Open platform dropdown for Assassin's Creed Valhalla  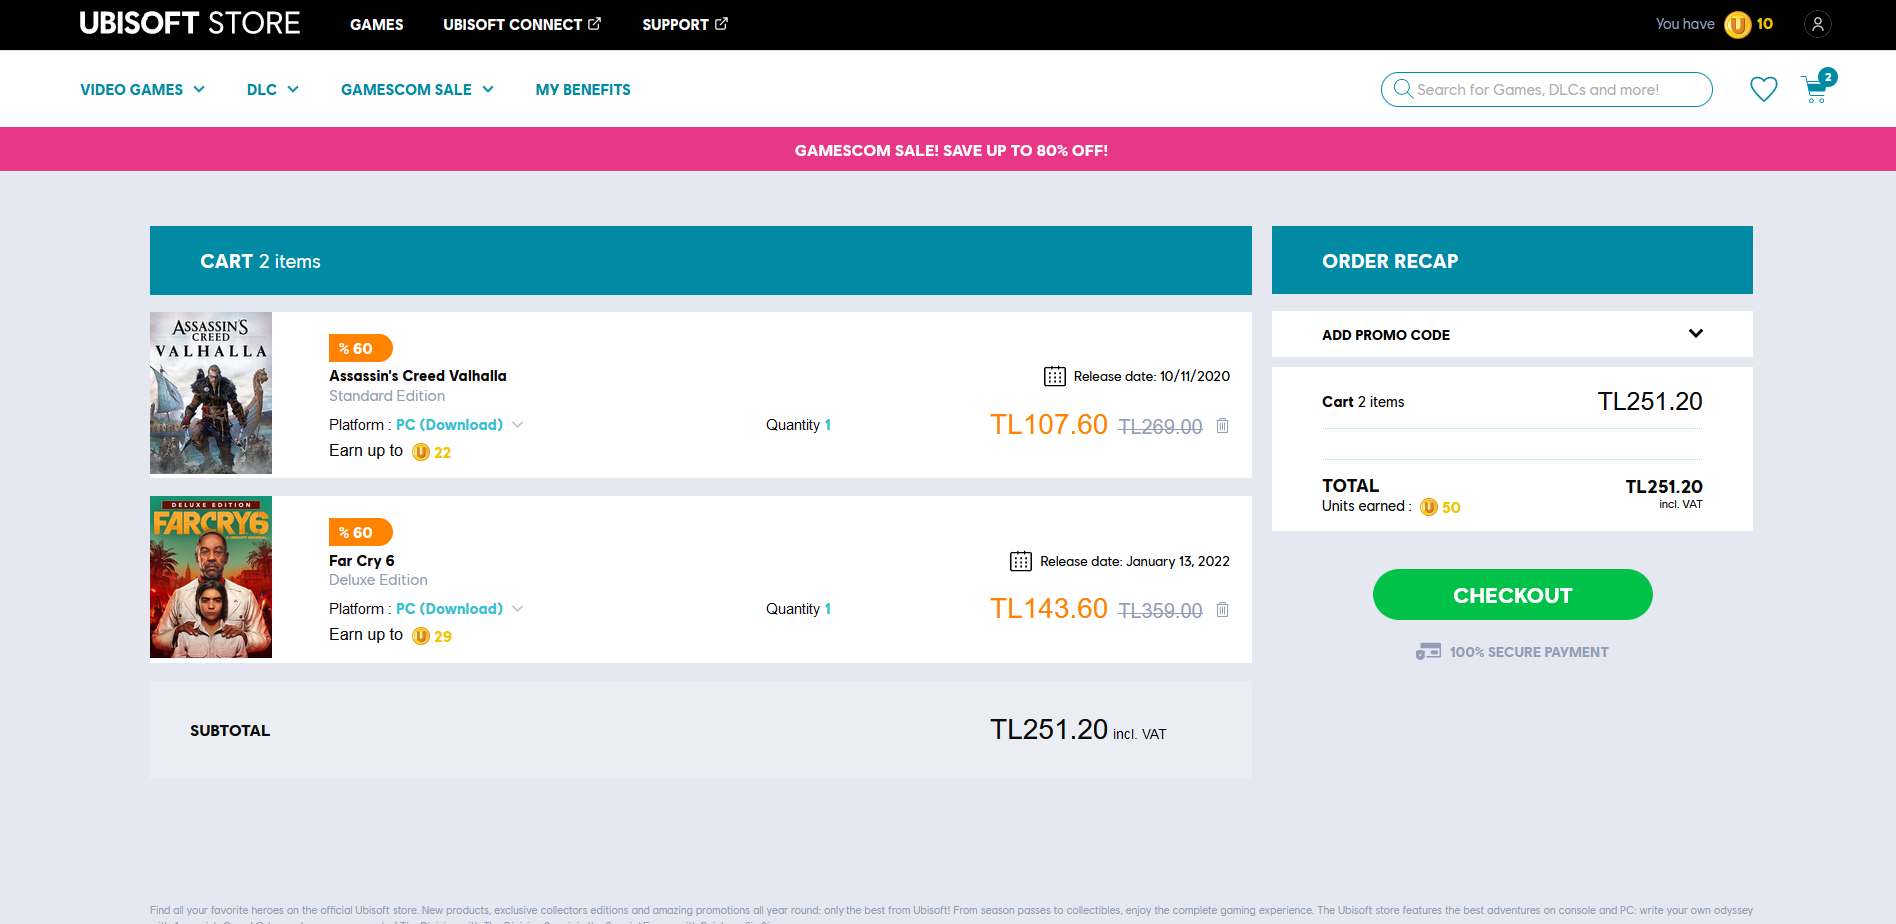pyautogui.click(x=459, y=425)
